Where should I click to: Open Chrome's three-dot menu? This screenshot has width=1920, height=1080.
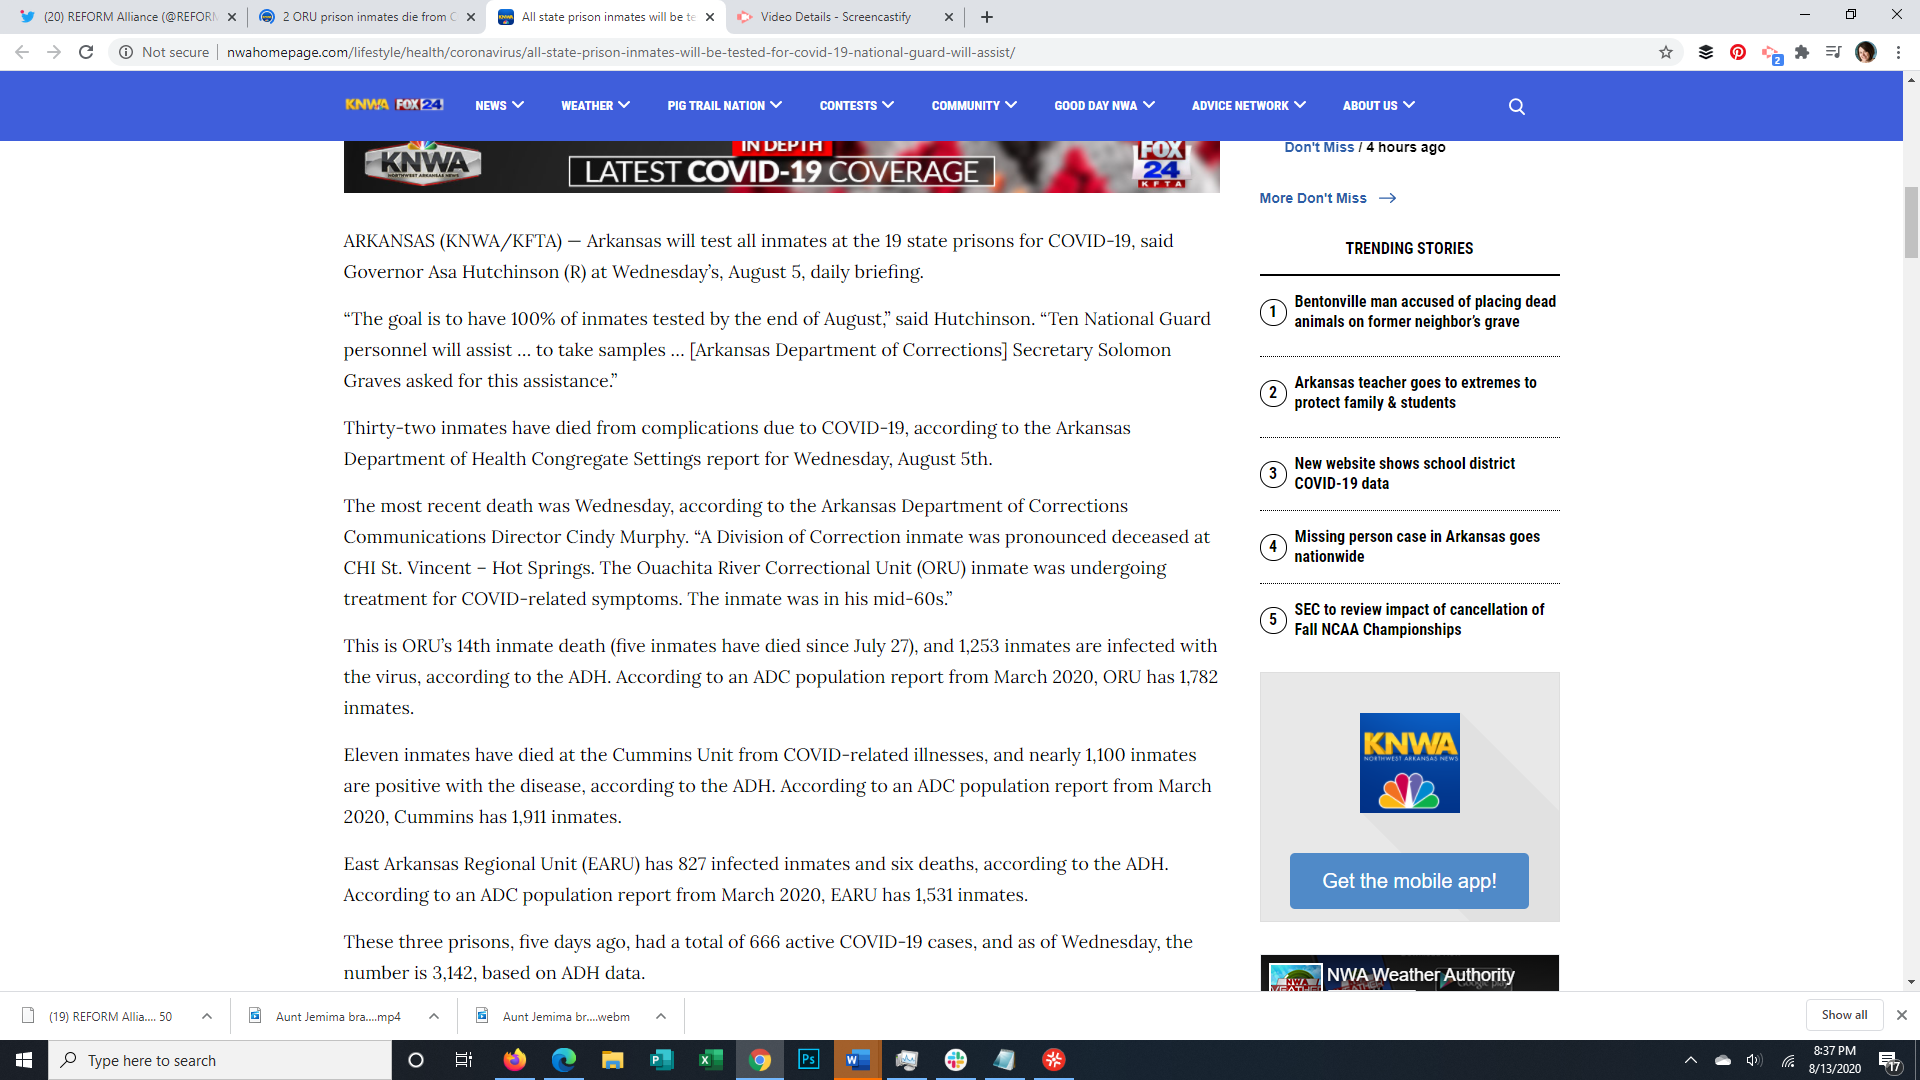pos(1898,52)
